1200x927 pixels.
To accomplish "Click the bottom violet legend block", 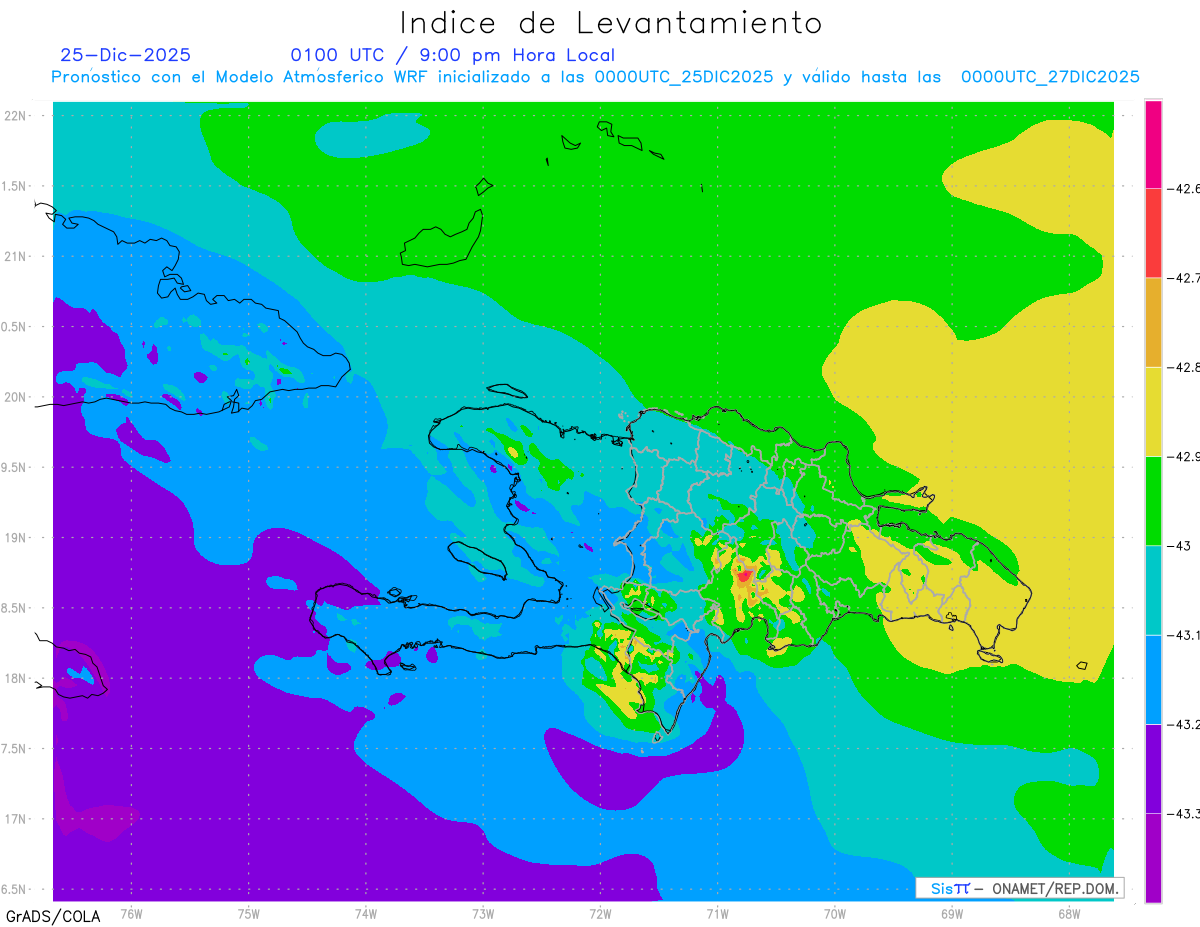I will click(1154, 858).
